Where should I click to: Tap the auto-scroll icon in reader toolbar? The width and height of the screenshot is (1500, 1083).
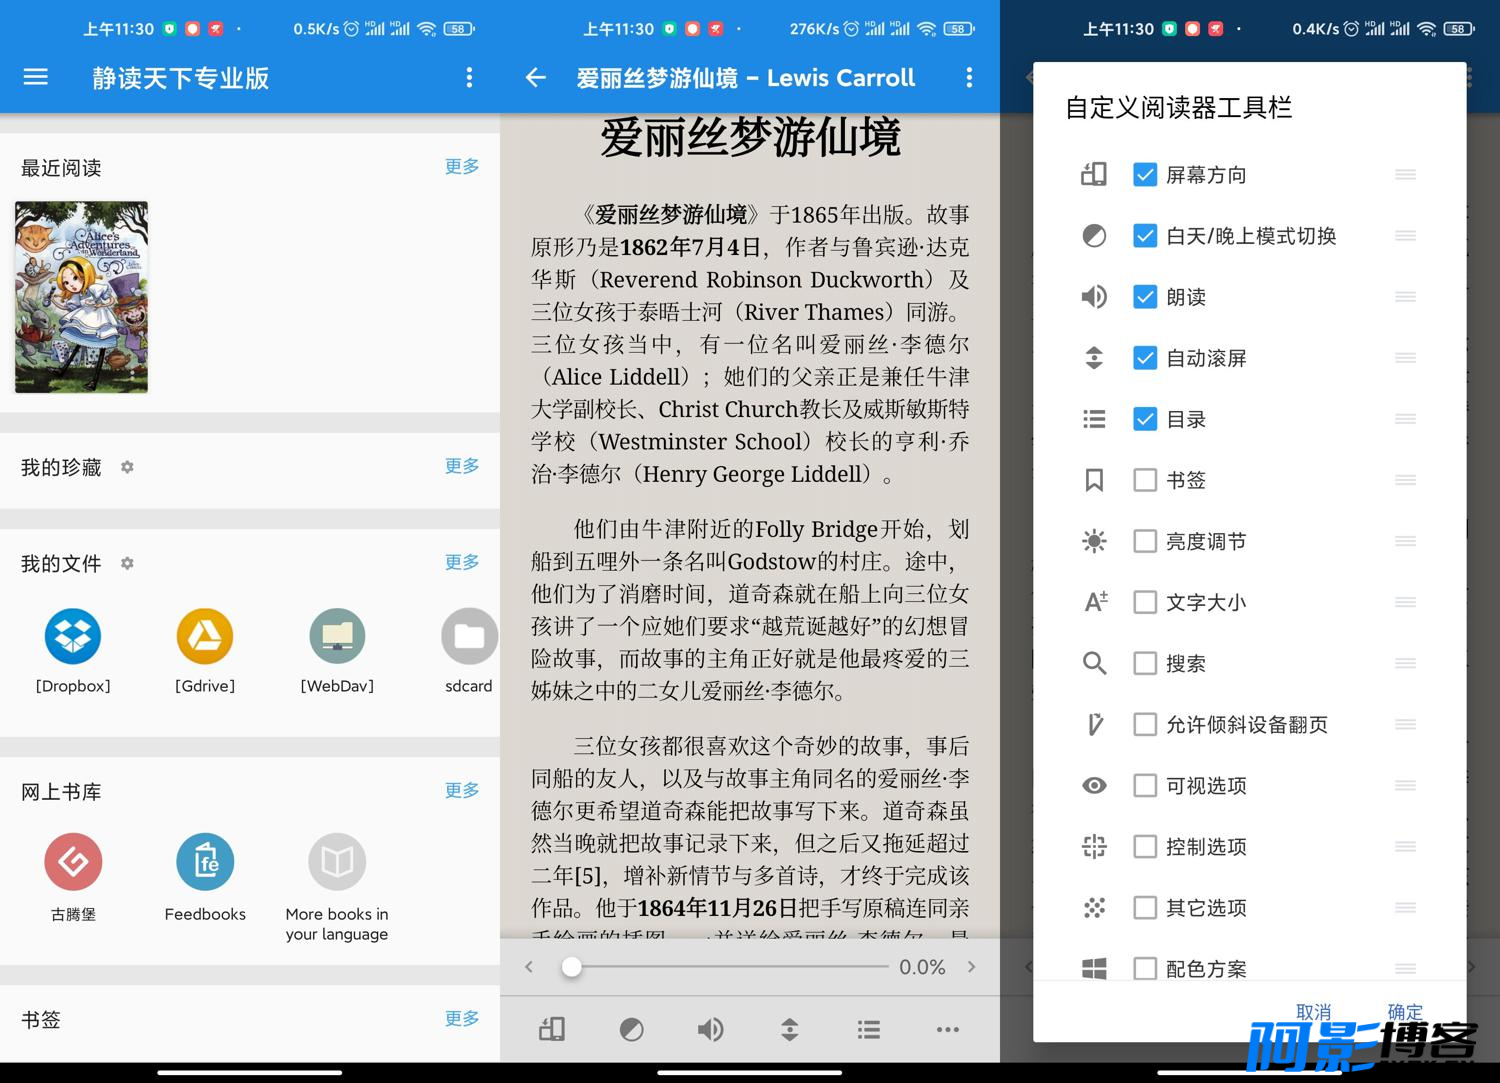click(x=789, y=1029)
